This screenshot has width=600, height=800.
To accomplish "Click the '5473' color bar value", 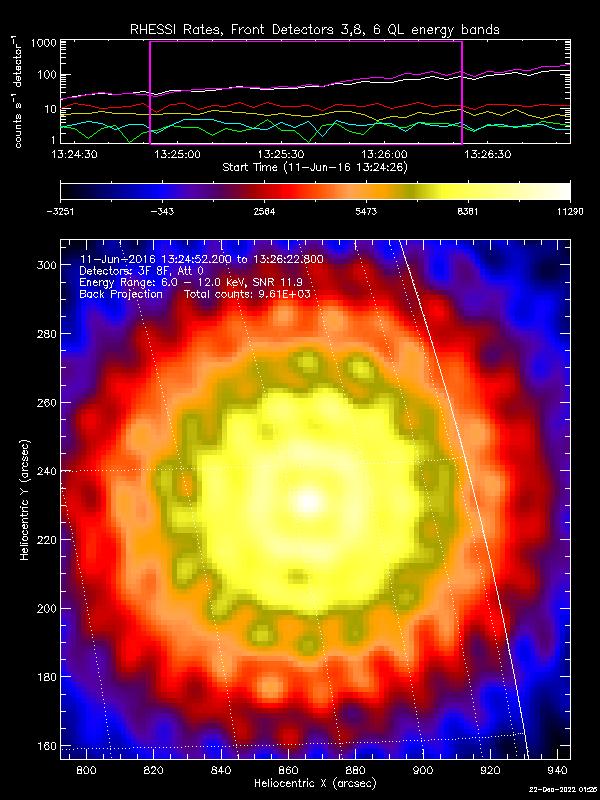I will [366, 212].
